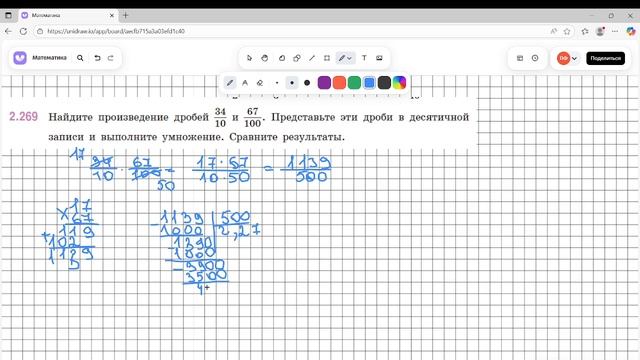Image resolution: width=640 pixels, height=360 pixels.
Task: Select the shapes tool
Action: pyautogui.click(x=297, y=58)
